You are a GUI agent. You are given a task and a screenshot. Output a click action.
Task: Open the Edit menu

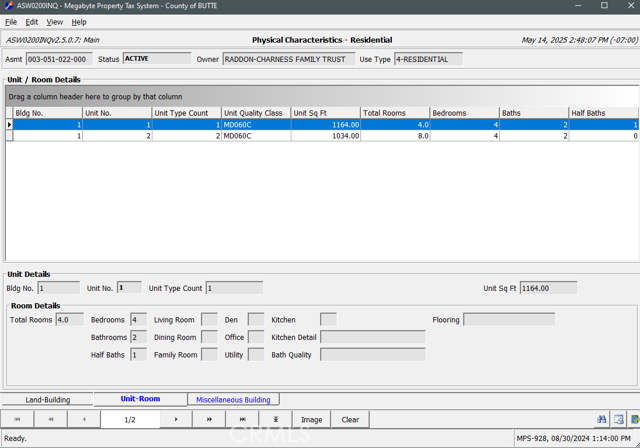pos(31,22)
